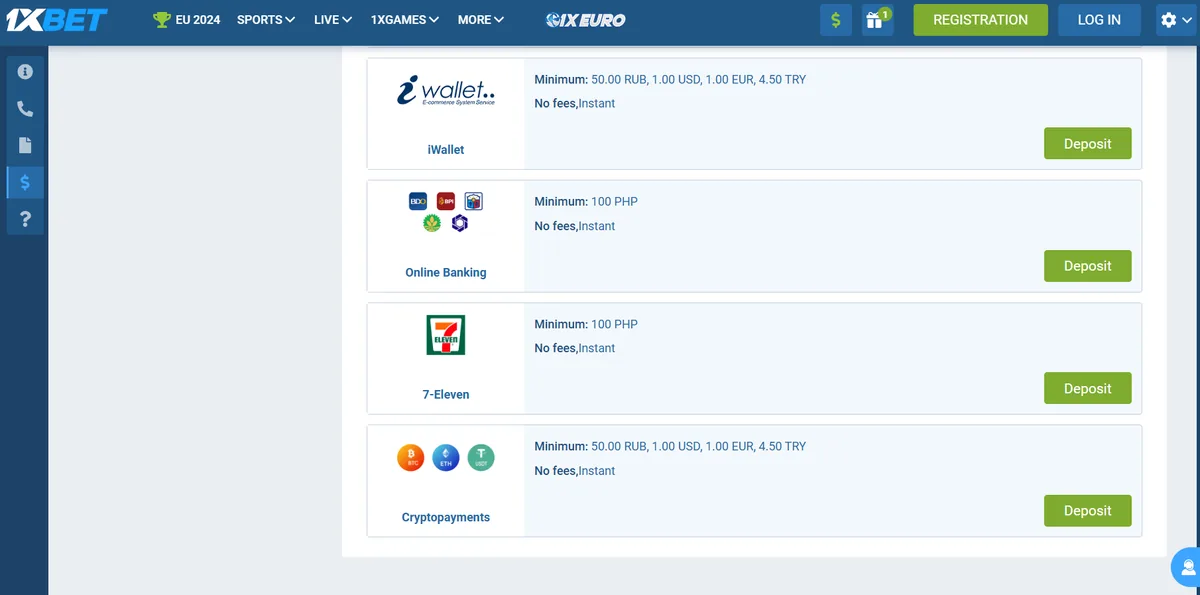Click the iWallet logo

click(x=446, y=92)
